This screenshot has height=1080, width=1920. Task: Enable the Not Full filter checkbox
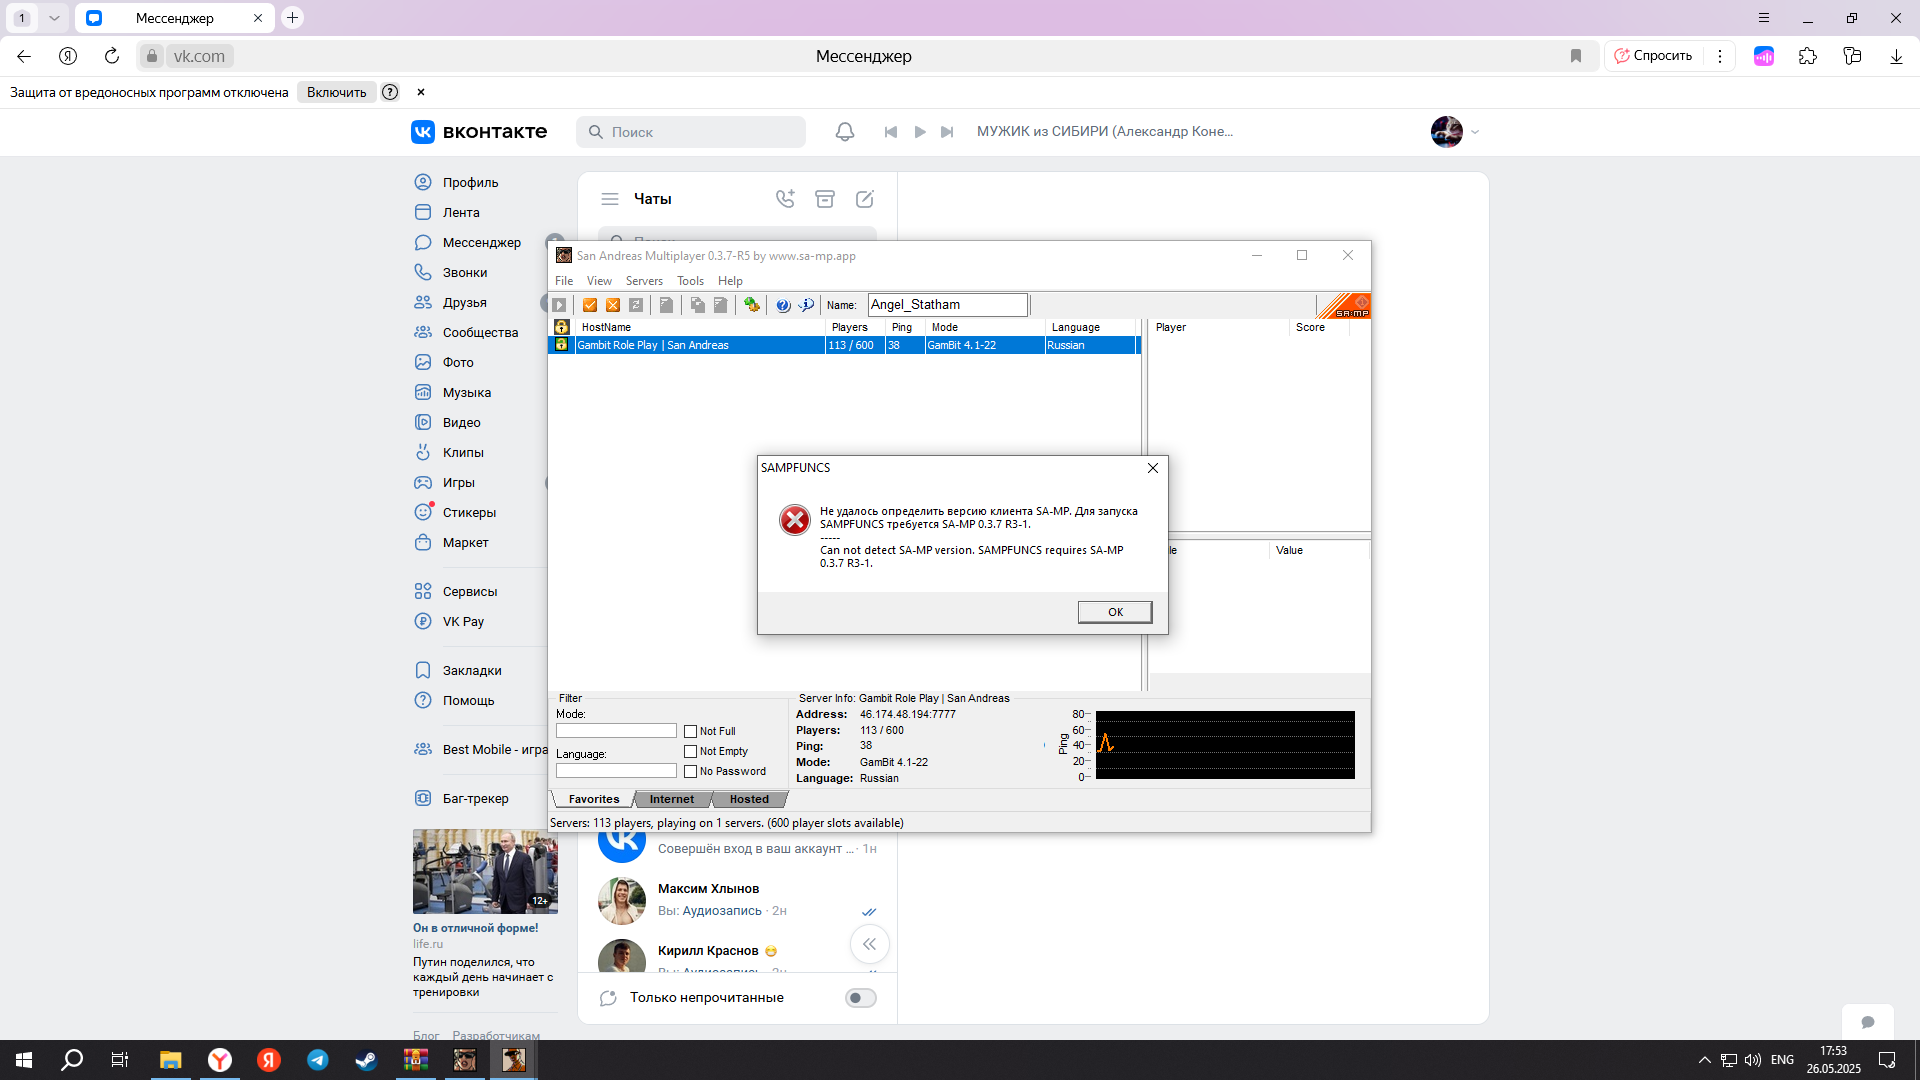(690, 731)
